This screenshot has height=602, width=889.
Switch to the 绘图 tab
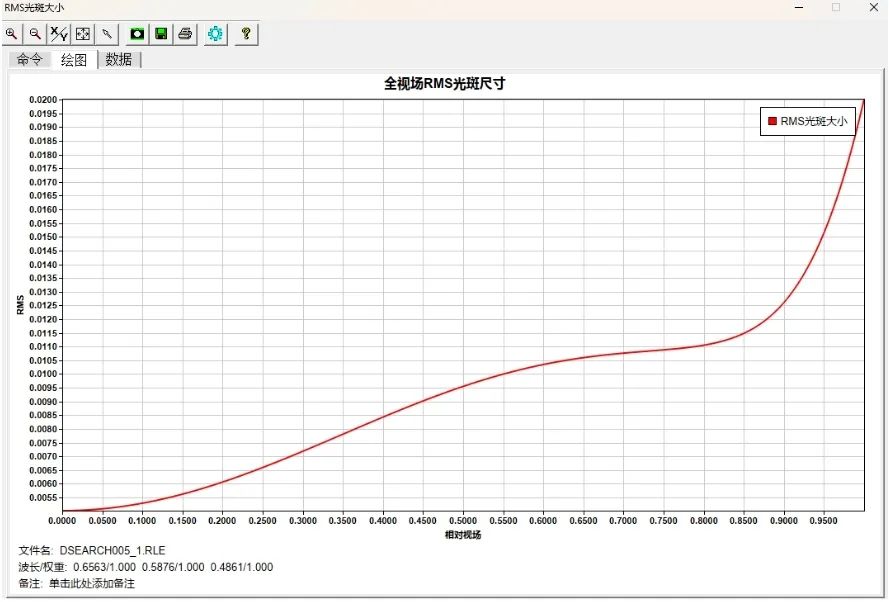[74, 60]
